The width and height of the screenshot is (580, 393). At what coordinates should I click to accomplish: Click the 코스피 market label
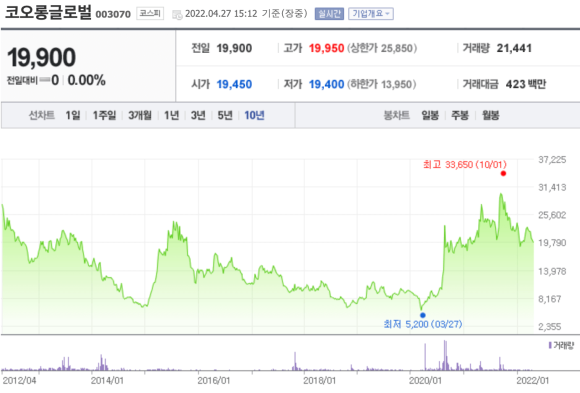[150, 13]
